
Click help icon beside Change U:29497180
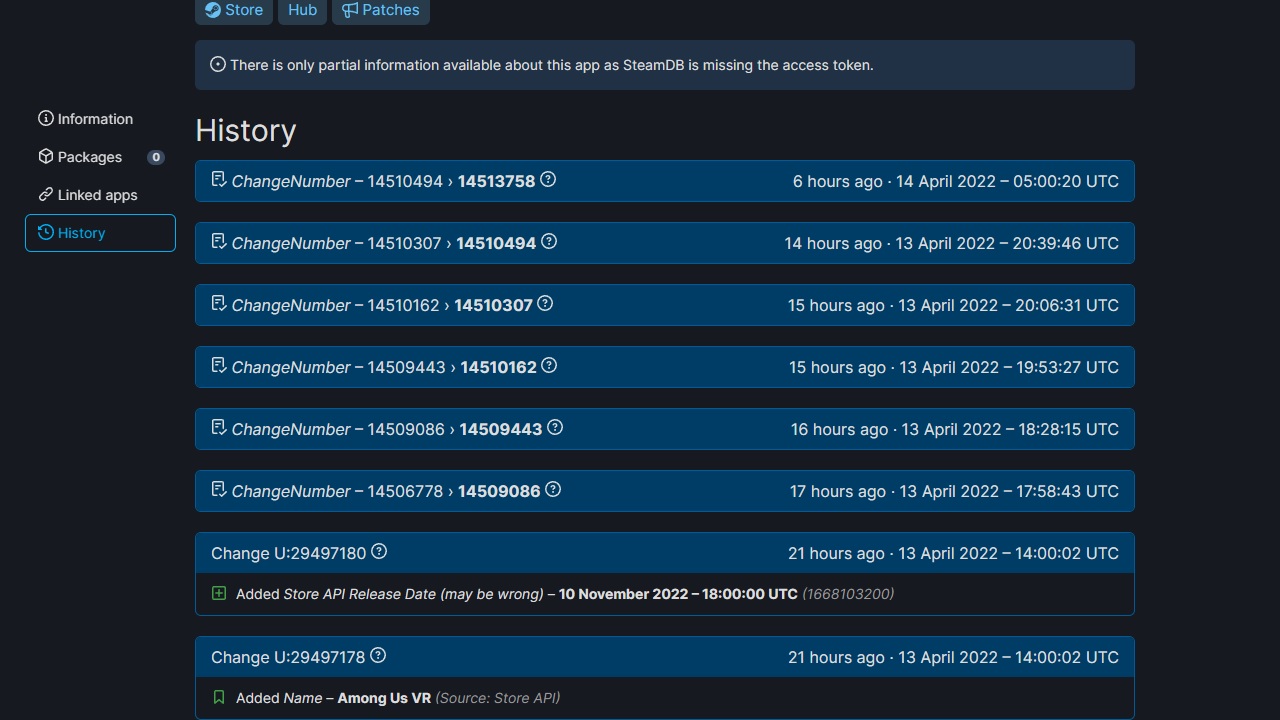click(379, 552)
